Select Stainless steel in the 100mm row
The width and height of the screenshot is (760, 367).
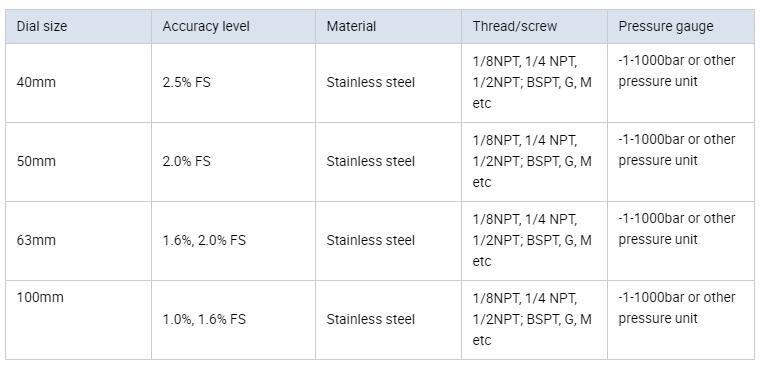(x=370, y=320)
